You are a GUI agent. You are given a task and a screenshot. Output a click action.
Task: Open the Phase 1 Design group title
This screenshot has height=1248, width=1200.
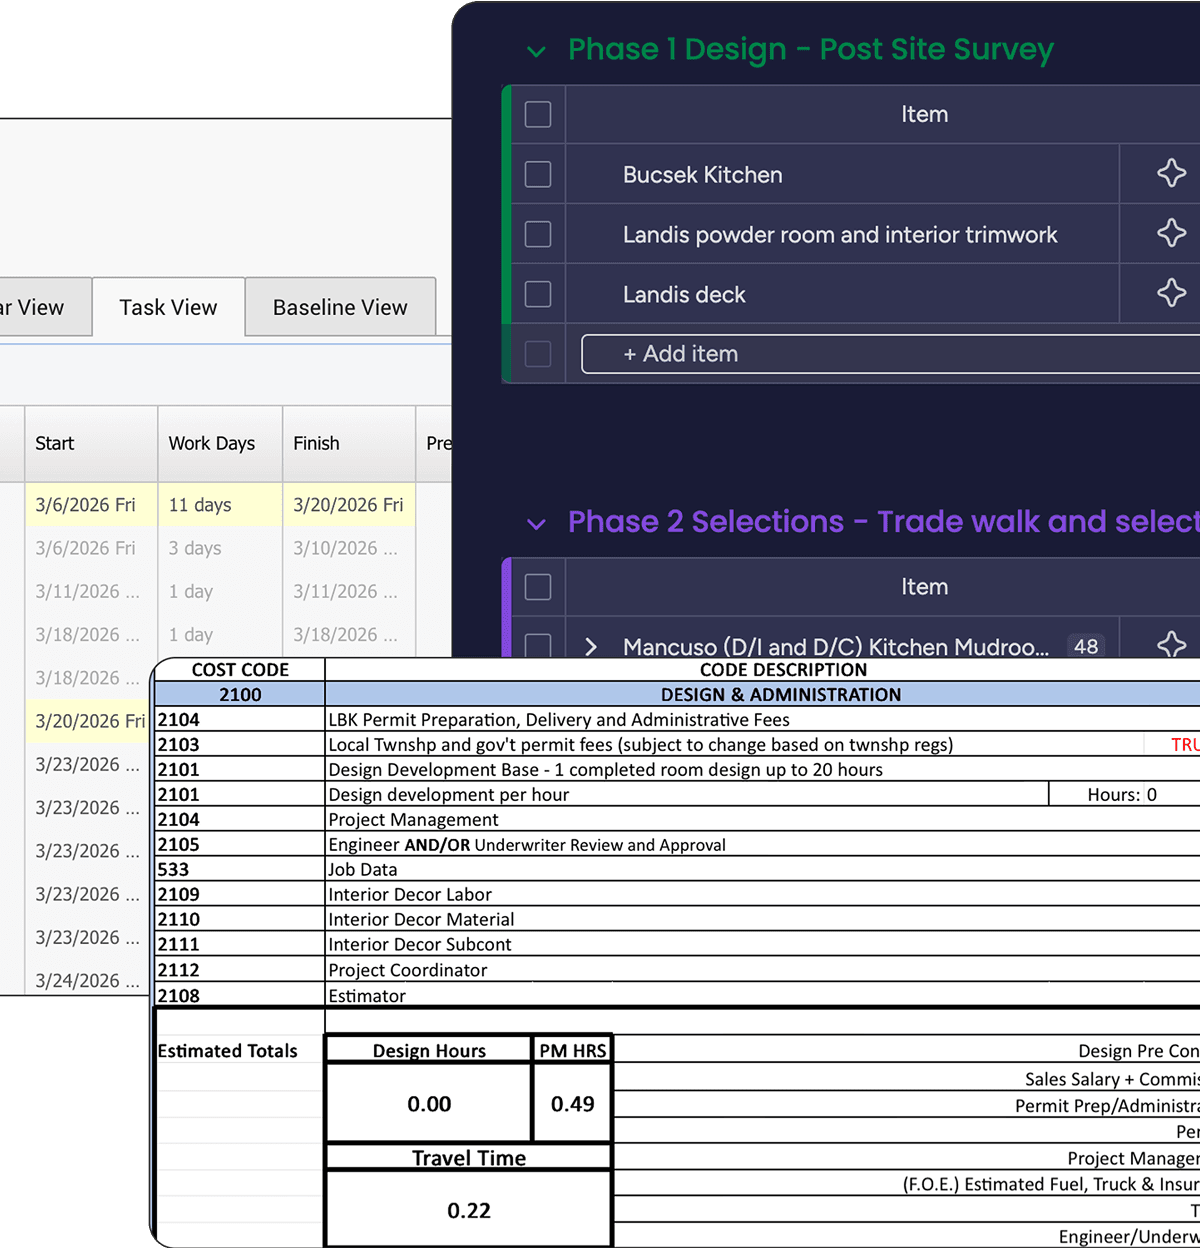(x=811, y=49)
